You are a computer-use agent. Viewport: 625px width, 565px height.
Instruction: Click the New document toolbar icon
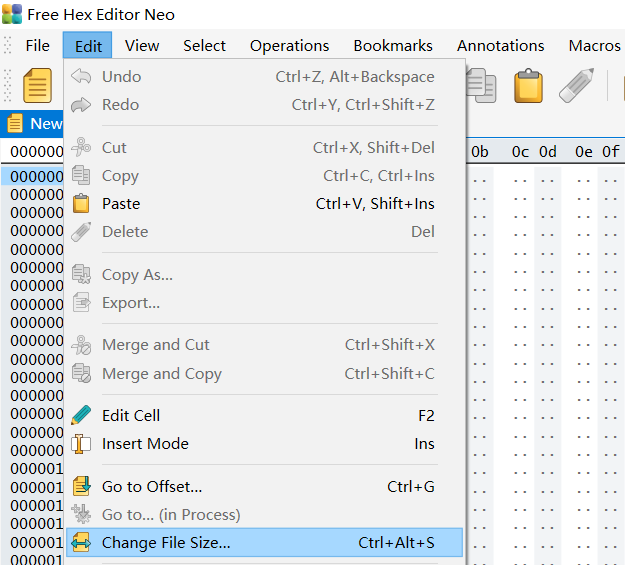pyautogui.click(x=37, y=86)
